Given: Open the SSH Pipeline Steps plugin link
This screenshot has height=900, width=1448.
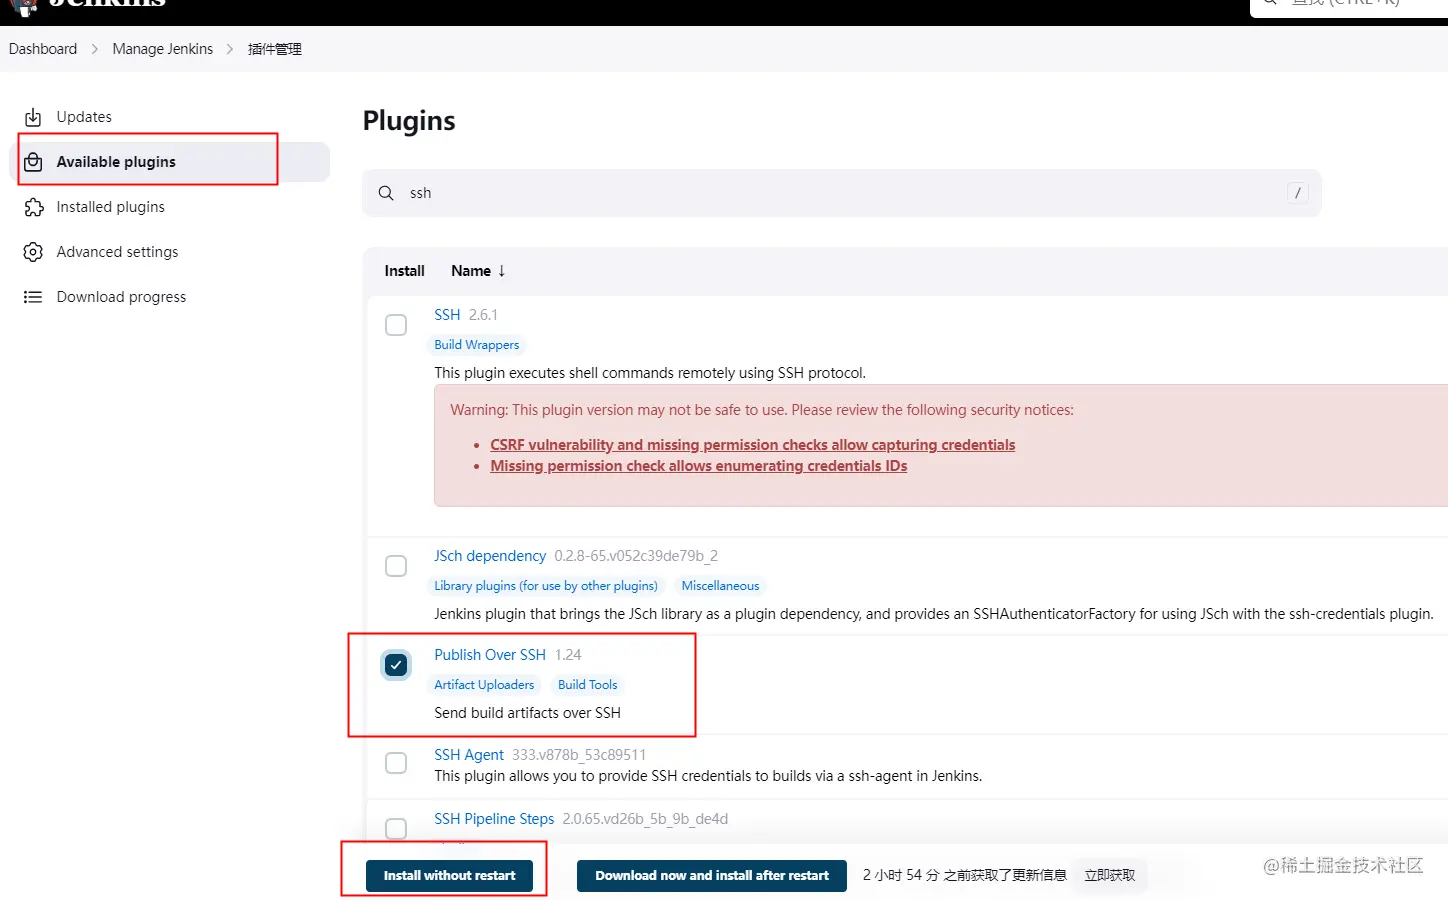Looking at the screenshot, I should click(494, 819).
